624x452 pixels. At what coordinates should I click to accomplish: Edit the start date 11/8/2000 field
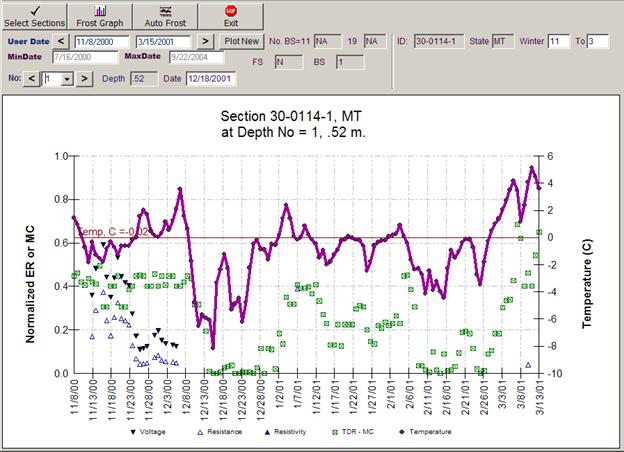click(102, 42)
